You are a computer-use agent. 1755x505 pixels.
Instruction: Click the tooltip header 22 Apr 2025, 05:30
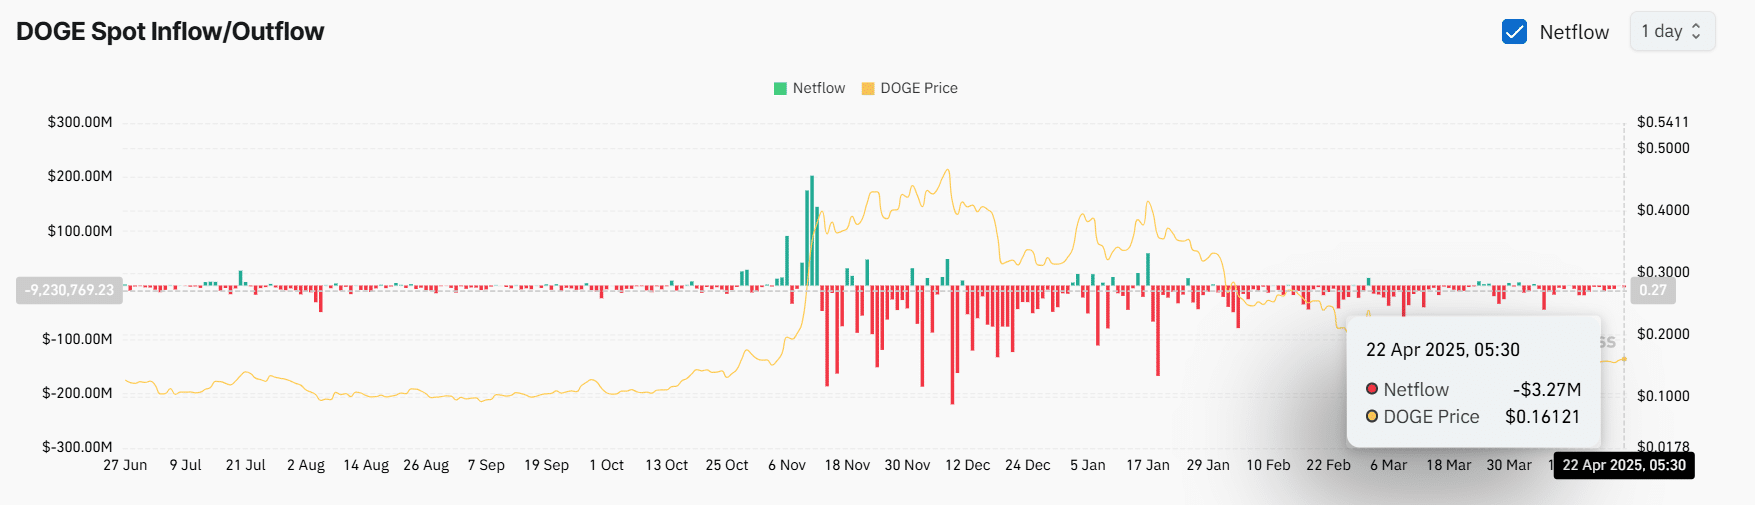1443,350
